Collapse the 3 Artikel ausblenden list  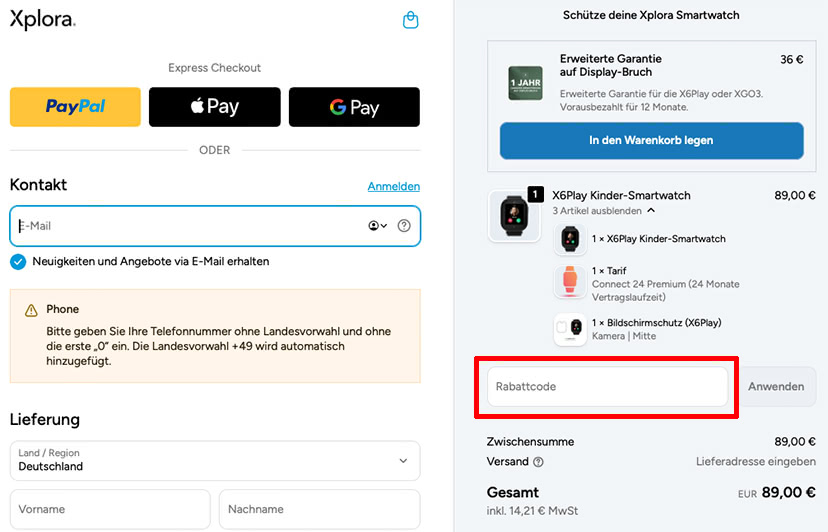pyautogui.click(x=604, y=211)
